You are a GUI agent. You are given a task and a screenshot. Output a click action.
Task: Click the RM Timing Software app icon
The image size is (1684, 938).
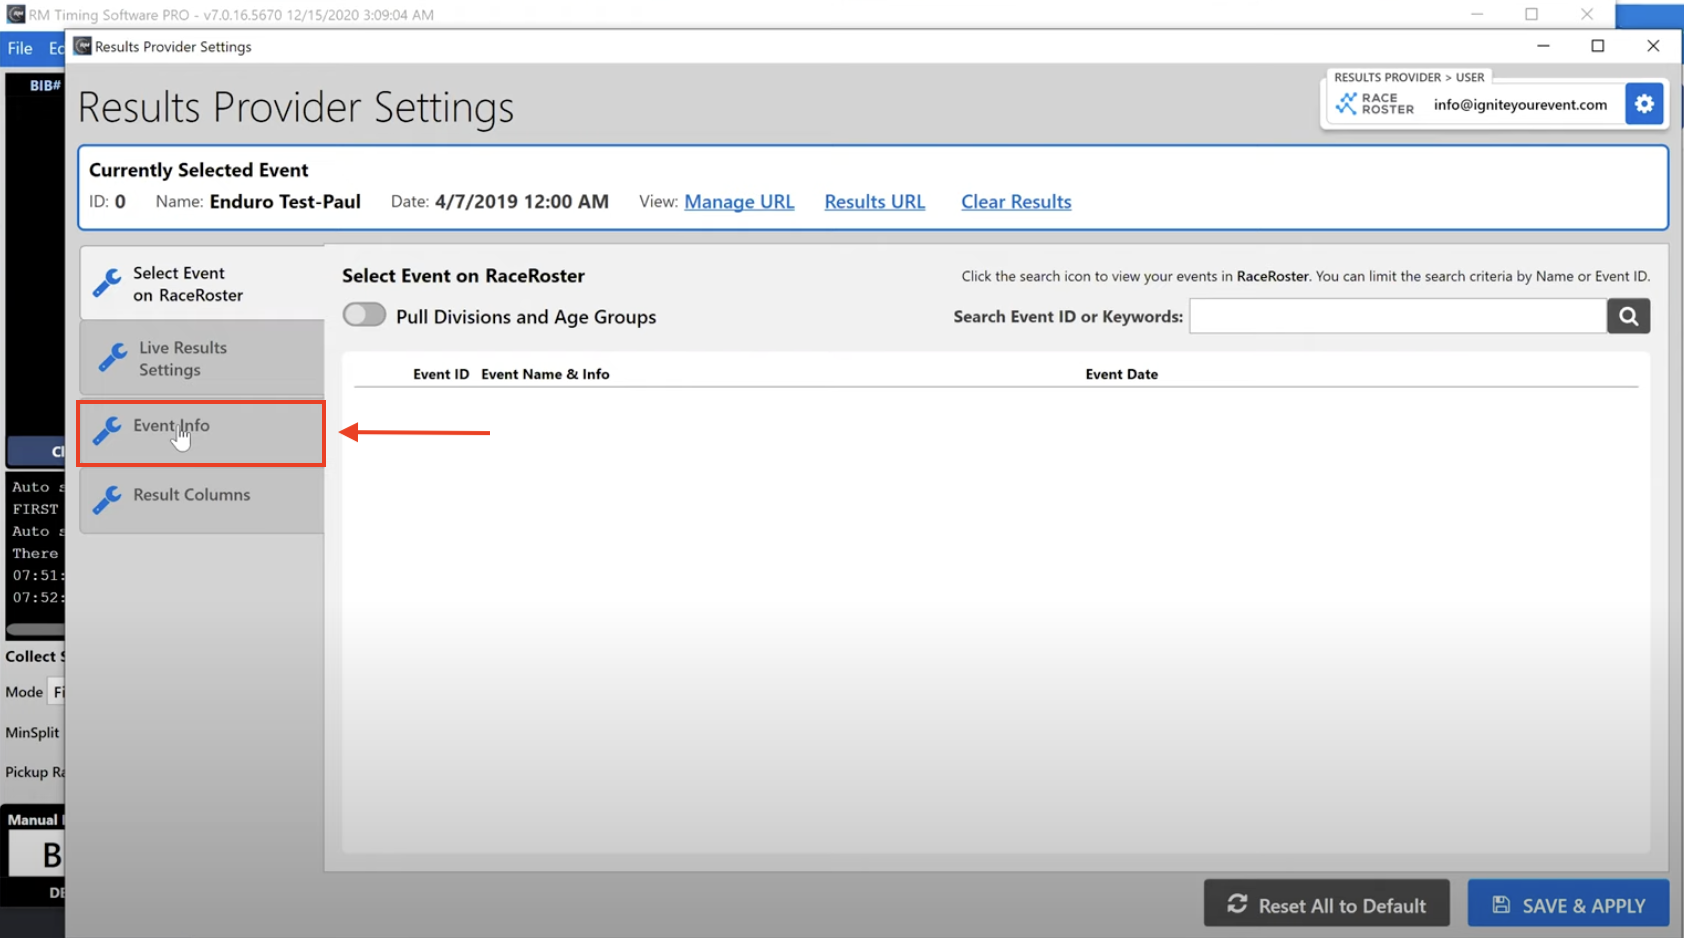click(15, 14)
